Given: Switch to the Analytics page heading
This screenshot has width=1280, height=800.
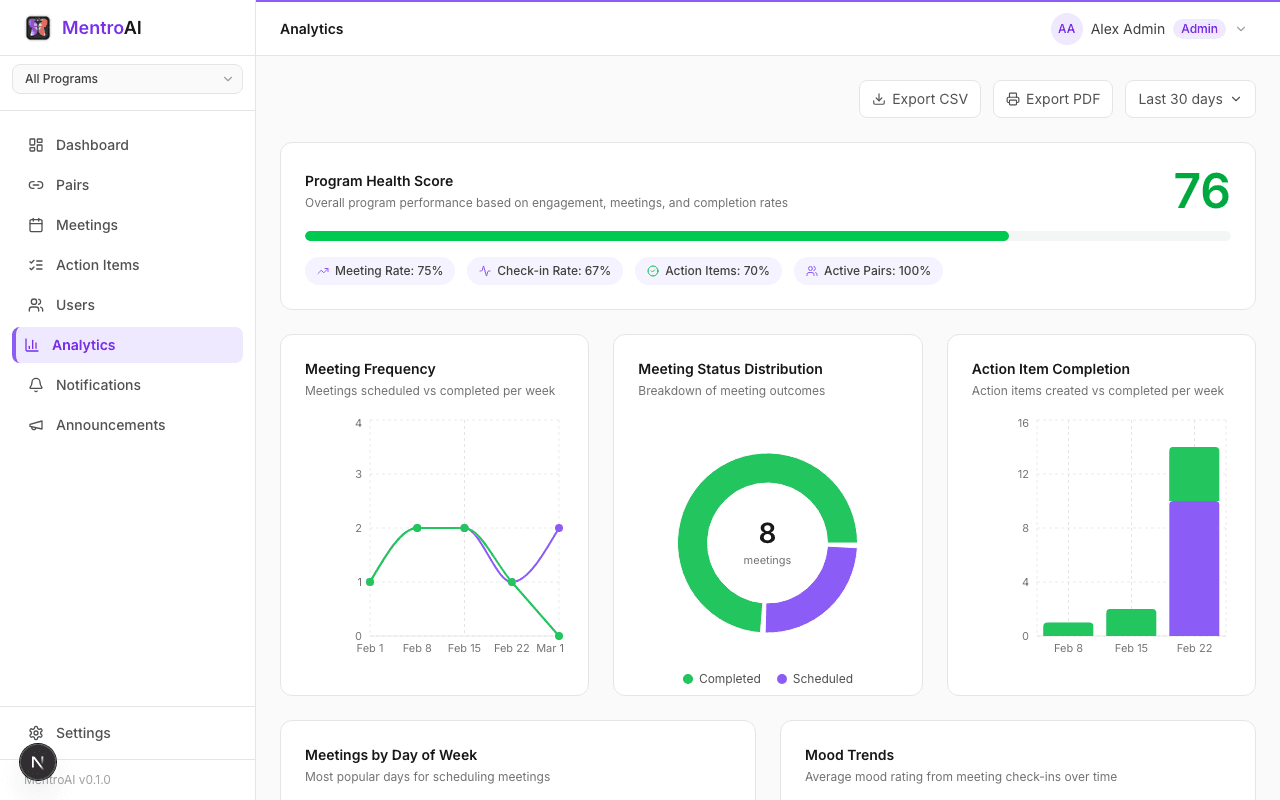Looking at the screenshot, I should coord(311,29).
